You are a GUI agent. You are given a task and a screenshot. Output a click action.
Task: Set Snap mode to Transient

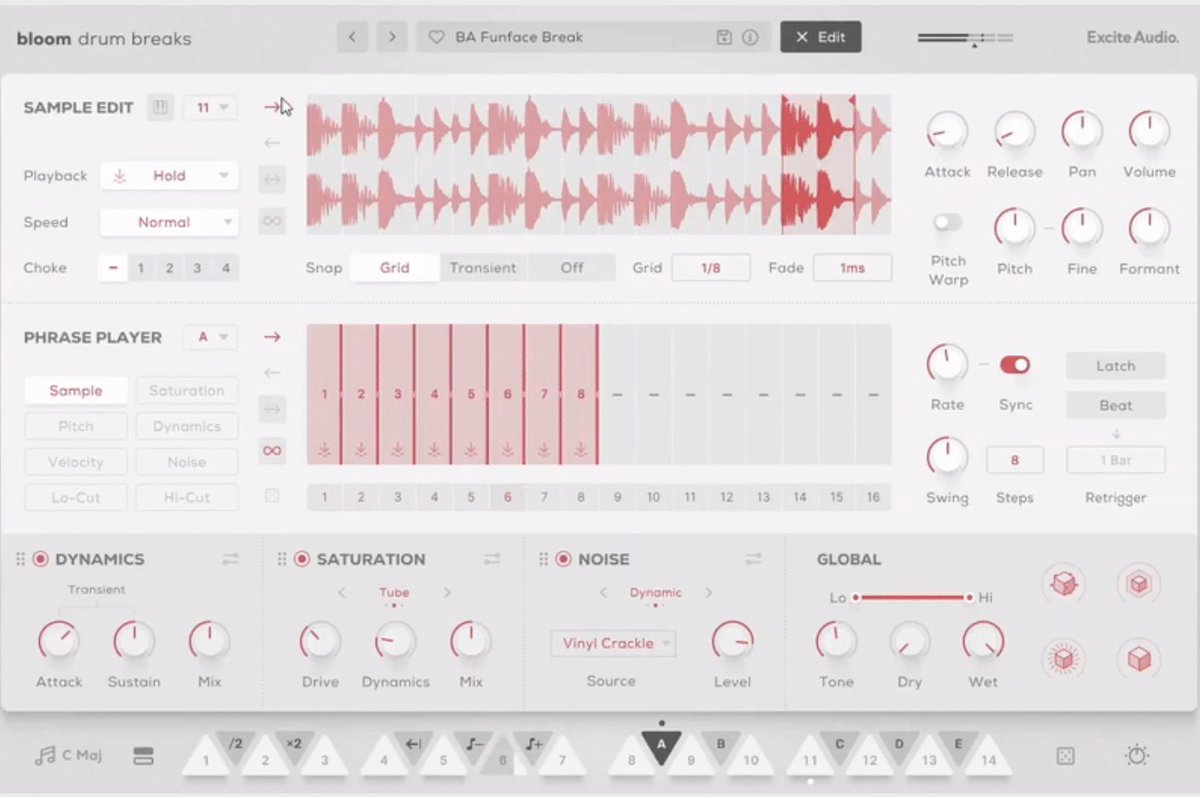[483, 268]
